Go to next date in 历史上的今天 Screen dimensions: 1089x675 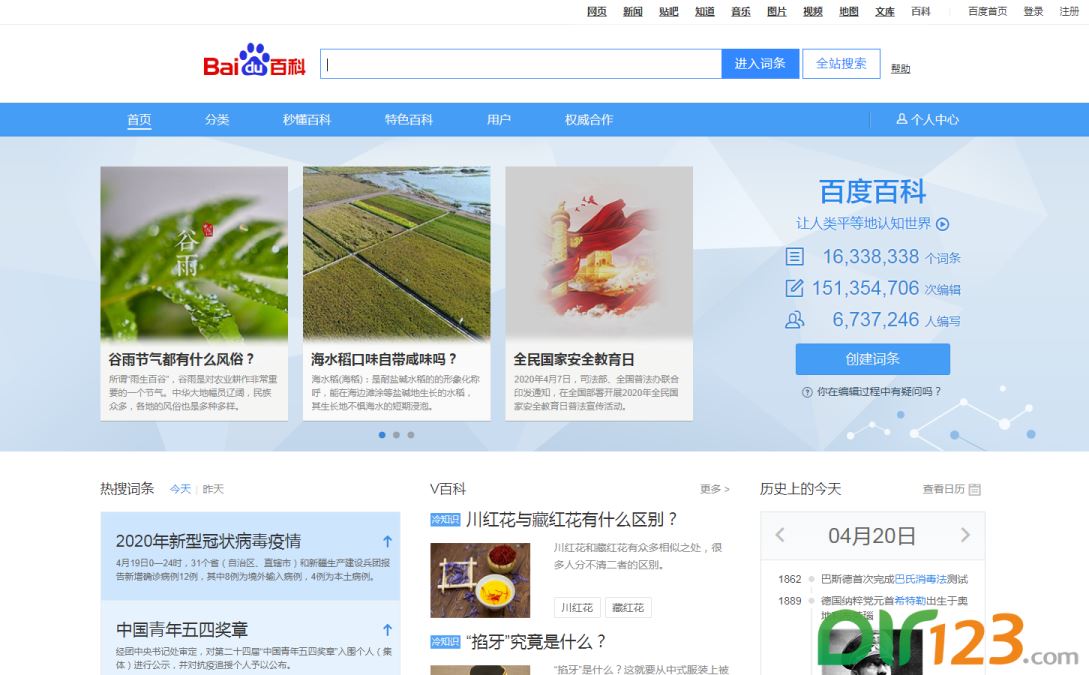(965, 535)
